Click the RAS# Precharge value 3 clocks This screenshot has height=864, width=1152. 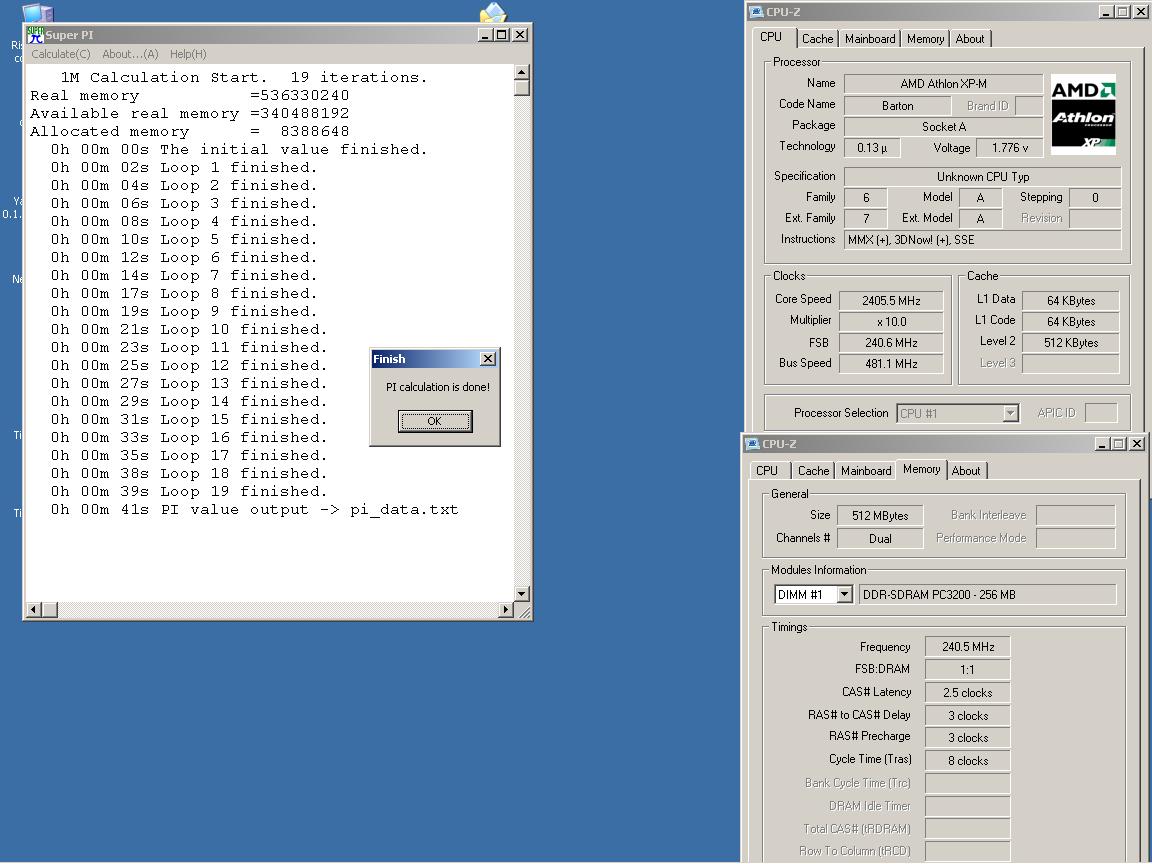pyautogui.click(x=968, y=738)
